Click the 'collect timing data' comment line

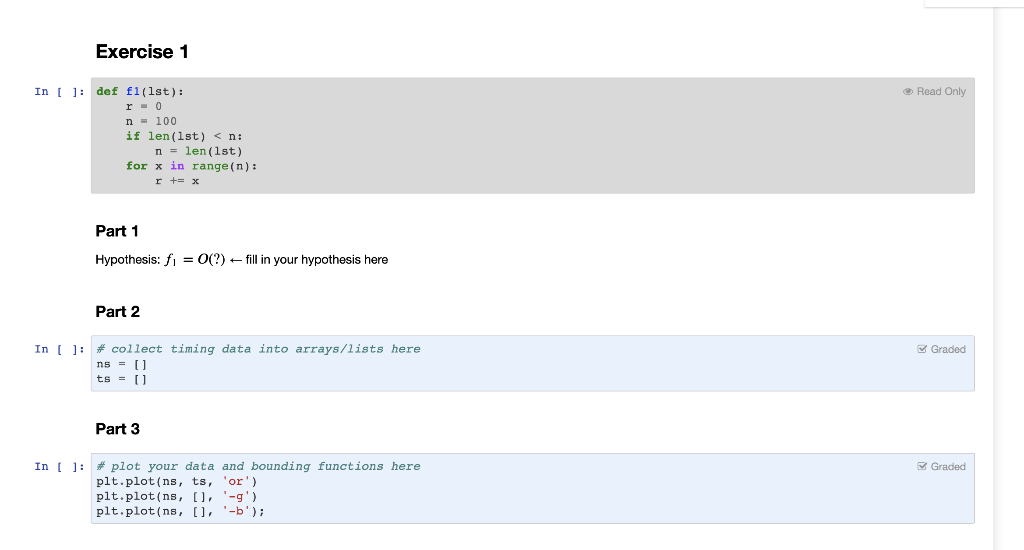259,349
